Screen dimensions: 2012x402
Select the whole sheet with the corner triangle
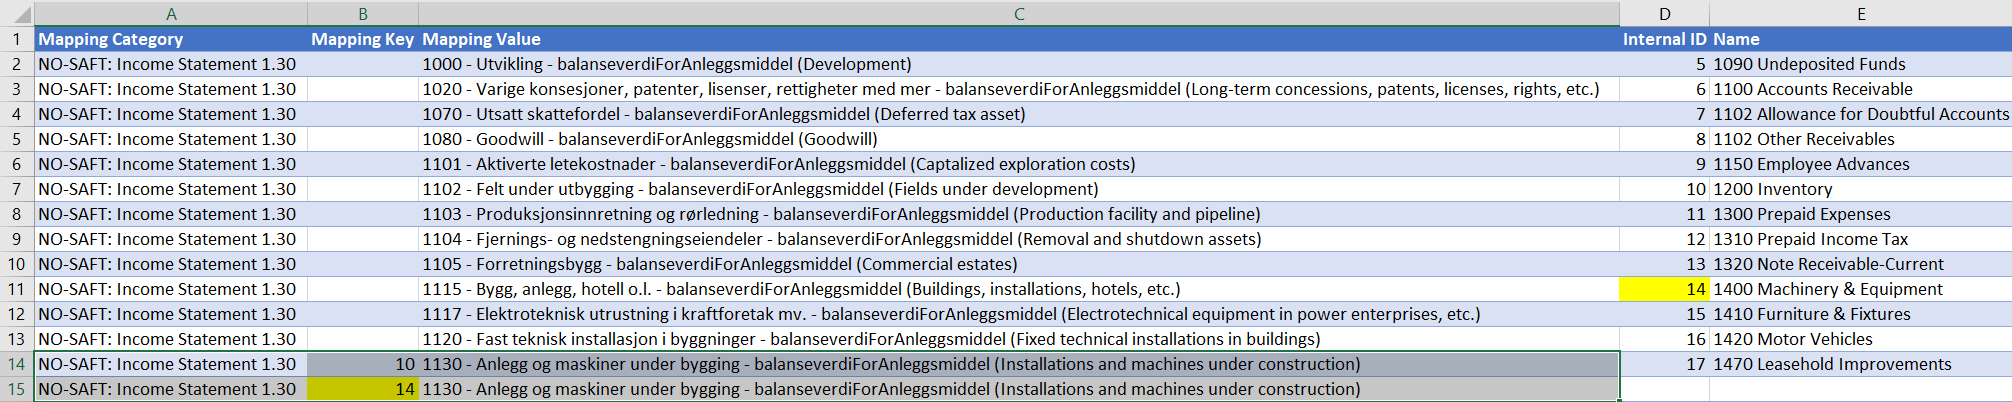coord(17,14)
